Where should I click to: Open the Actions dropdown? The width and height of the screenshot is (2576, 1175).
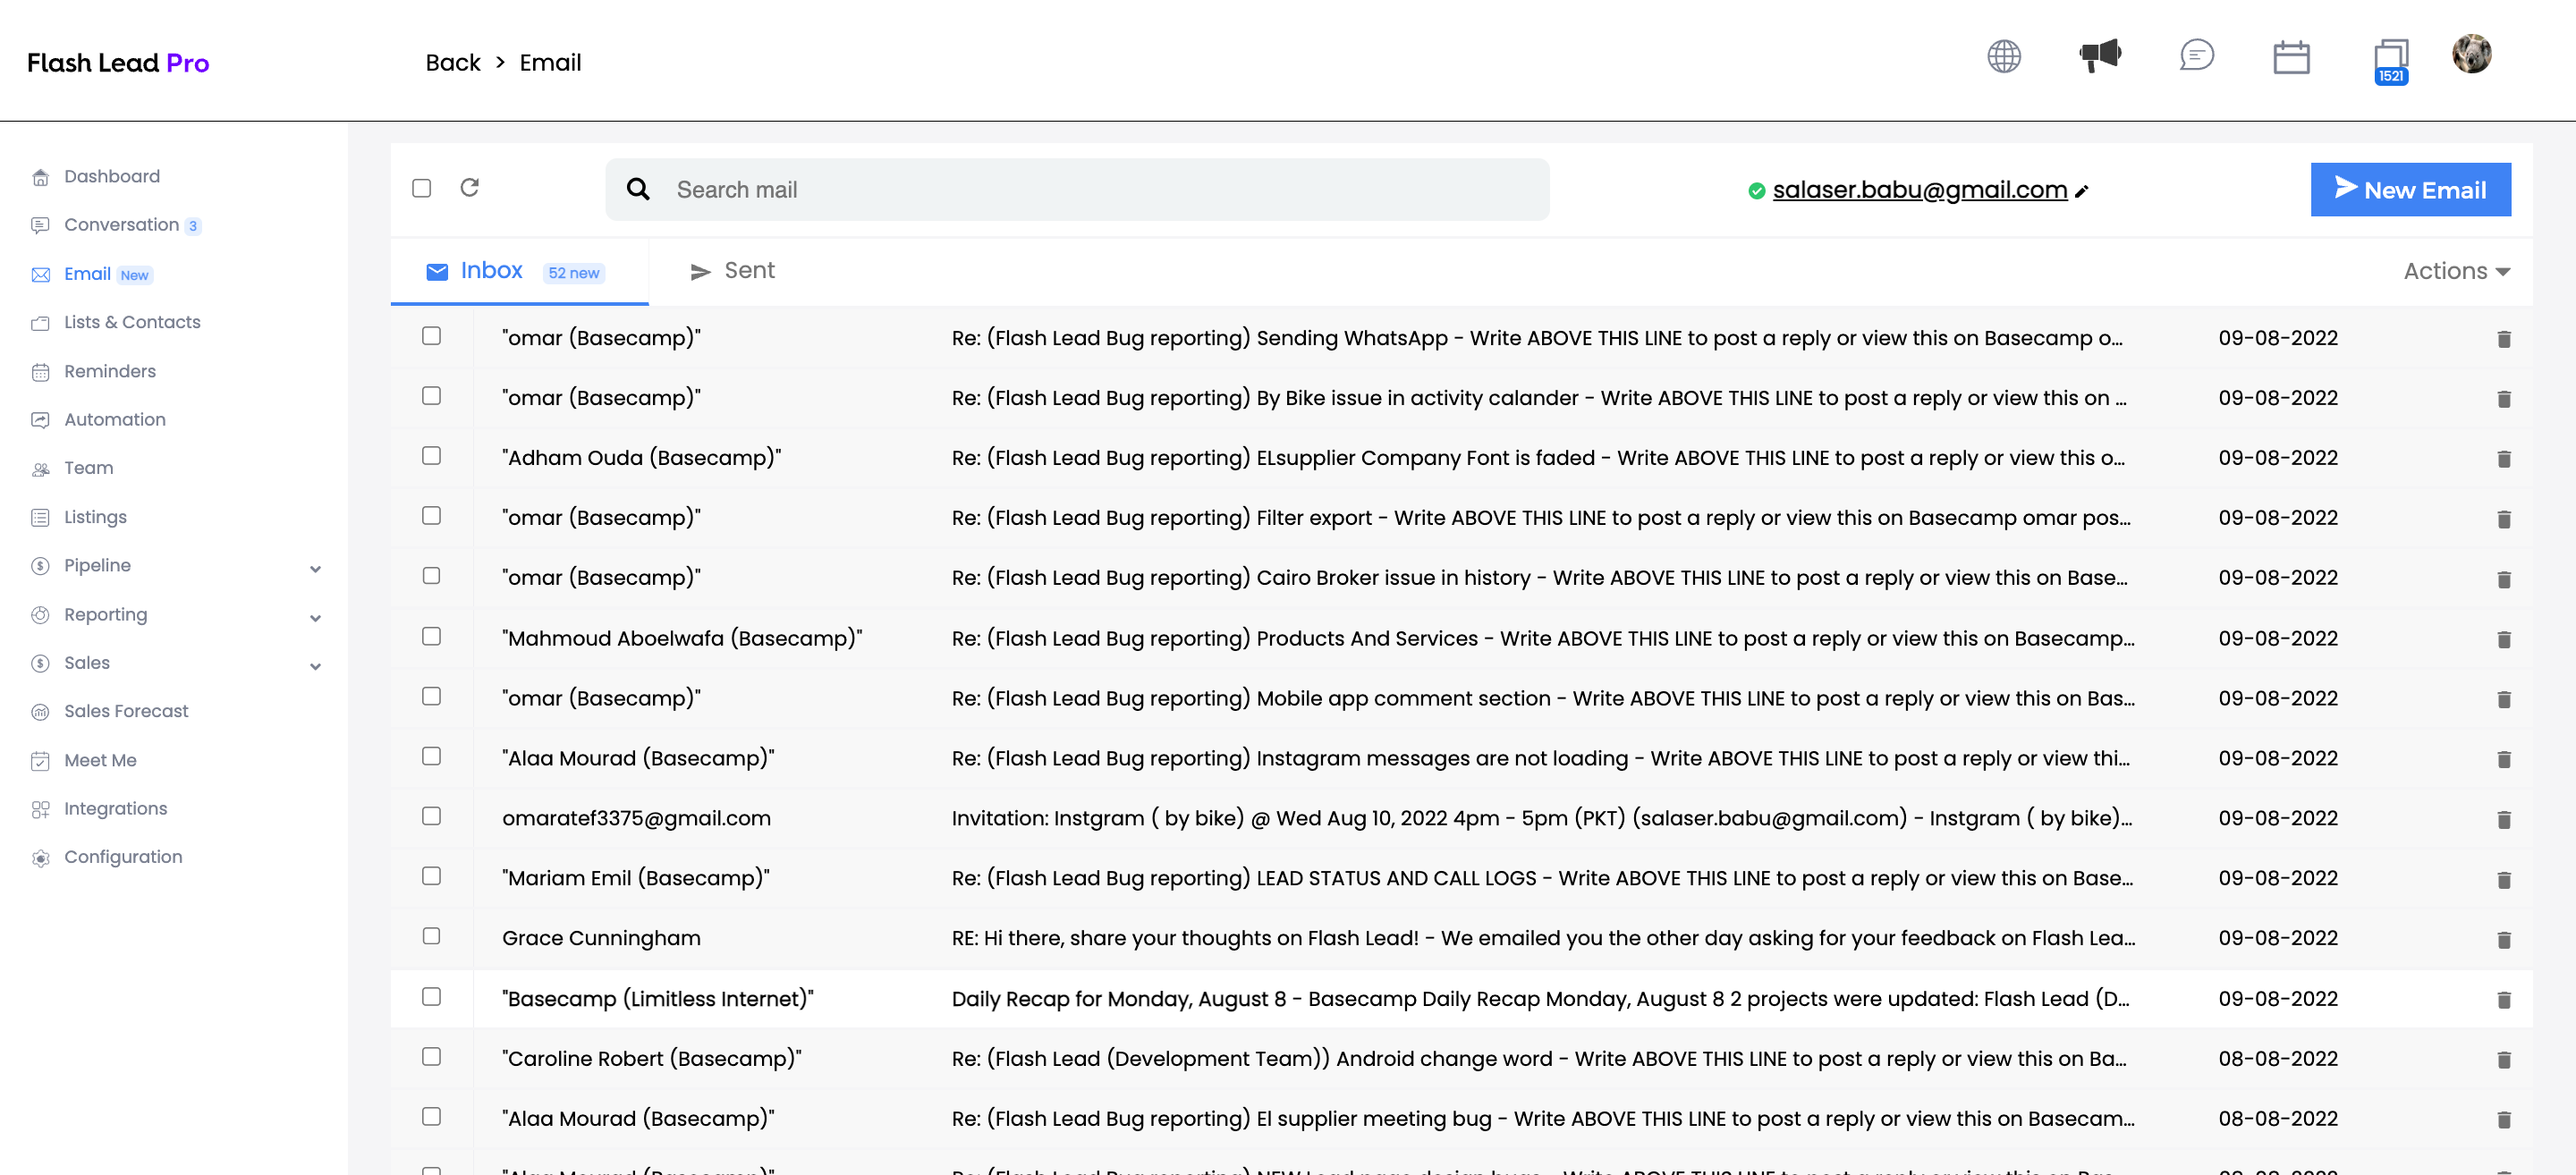pyautogui.click(x=2455, y=271)
